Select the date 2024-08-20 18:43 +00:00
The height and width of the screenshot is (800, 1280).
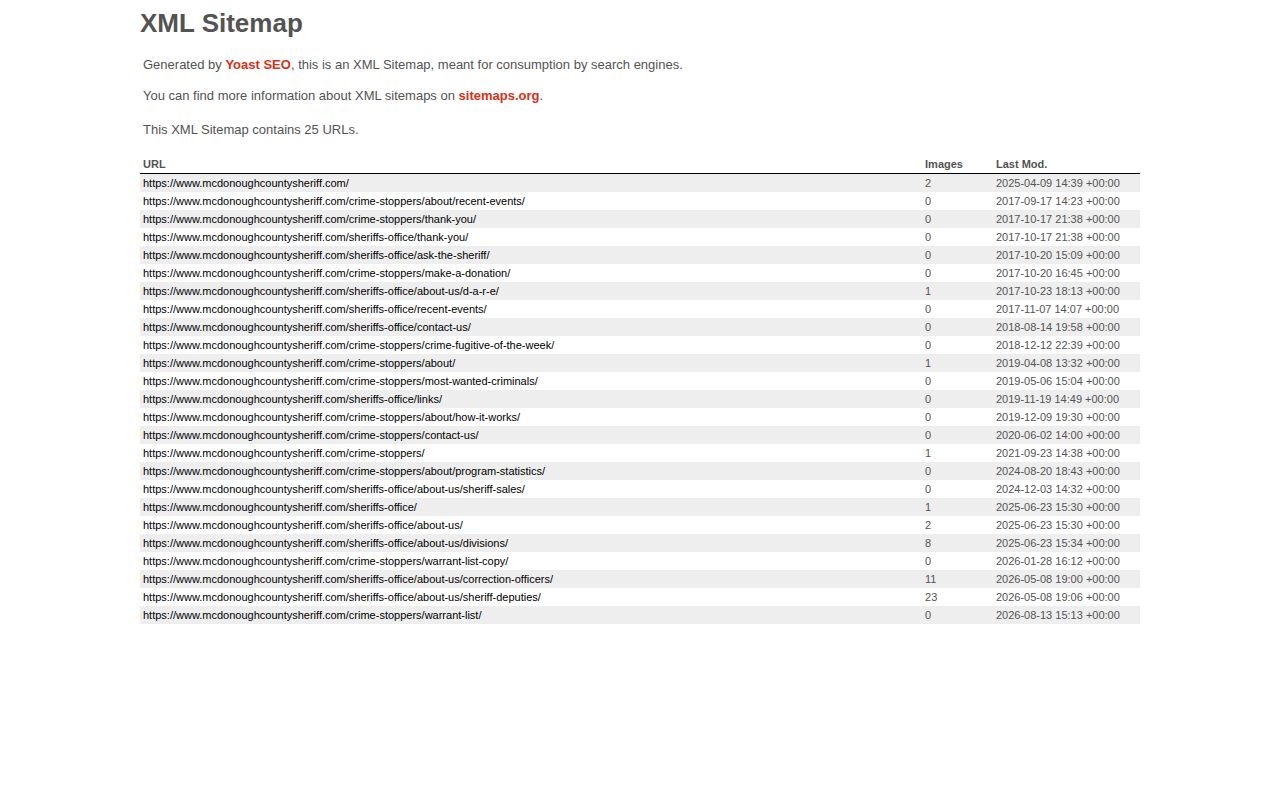coord(1058,471)
